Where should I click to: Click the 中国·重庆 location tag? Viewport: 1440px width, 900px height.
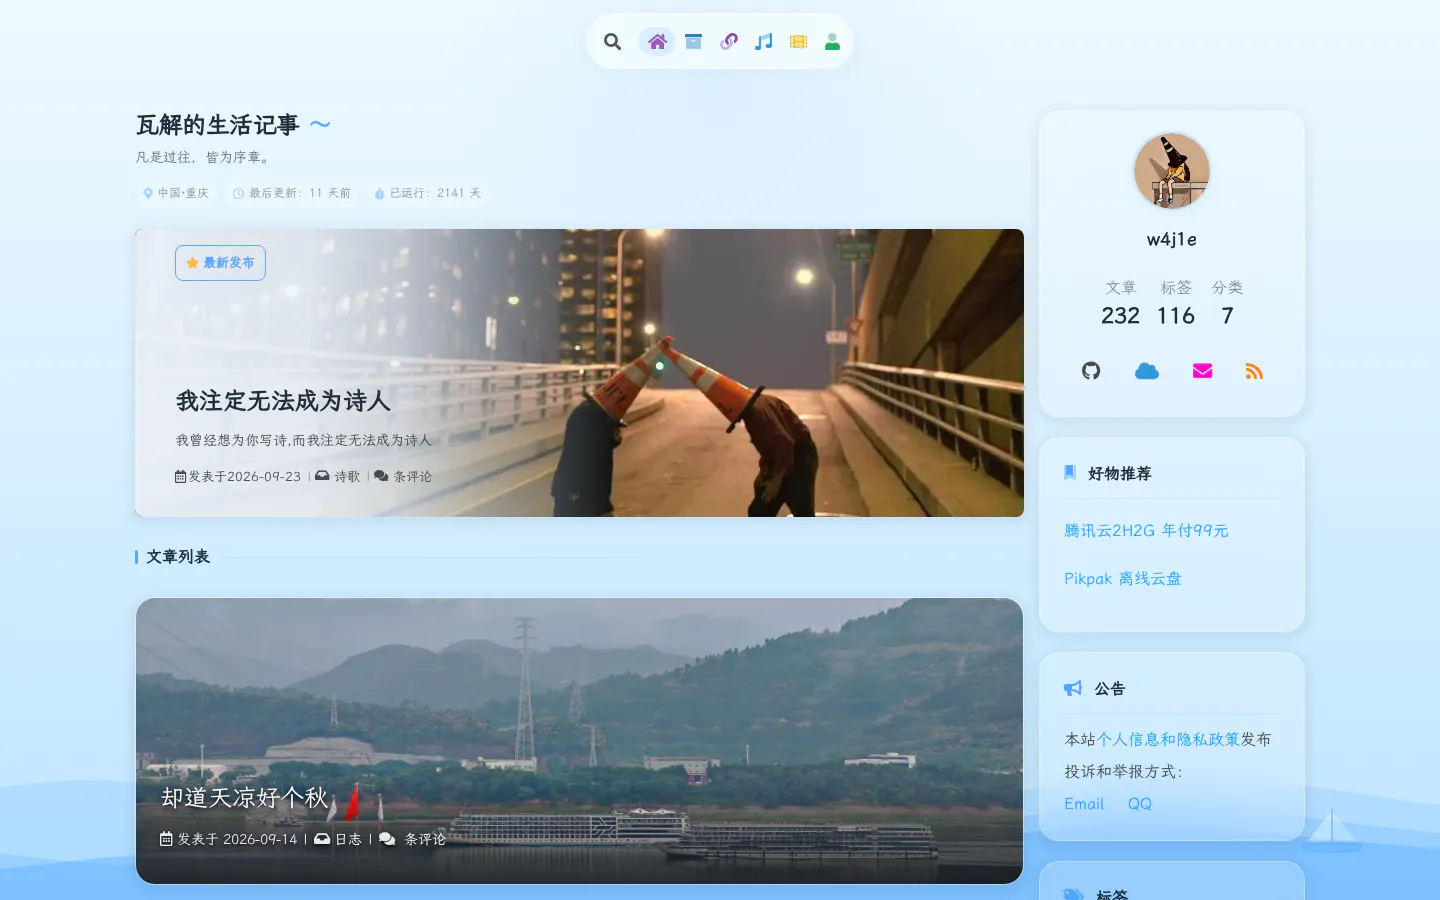[176, 193]
